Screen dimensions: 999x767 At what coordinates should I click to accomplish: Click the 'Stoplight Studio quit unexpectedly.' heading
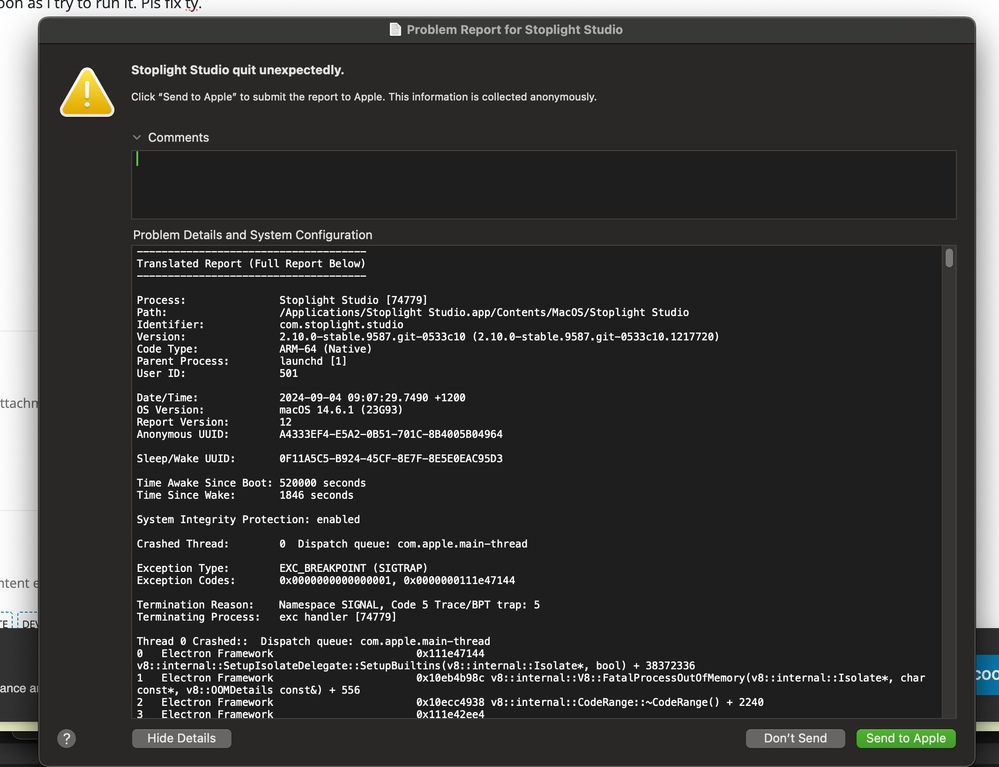[238, 70]
